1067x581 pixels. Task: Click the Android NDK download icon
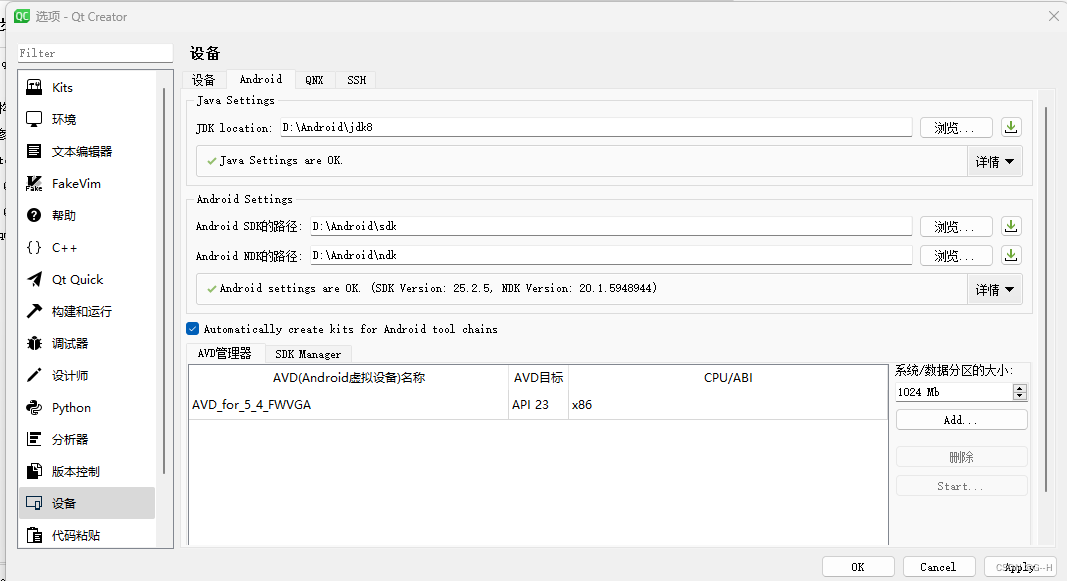(x=1010, y=254)
